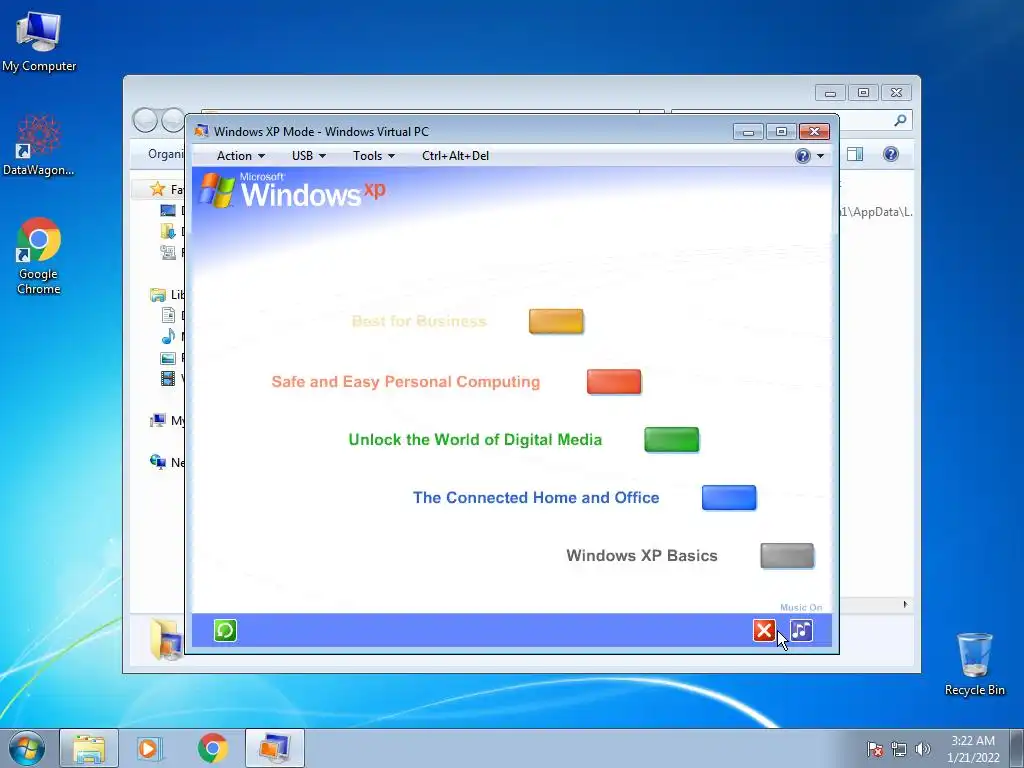Viewport: 1024px width, 768px height.
Task: Click the Explorer search magnifier icon
Action: (x=901, y=120)
